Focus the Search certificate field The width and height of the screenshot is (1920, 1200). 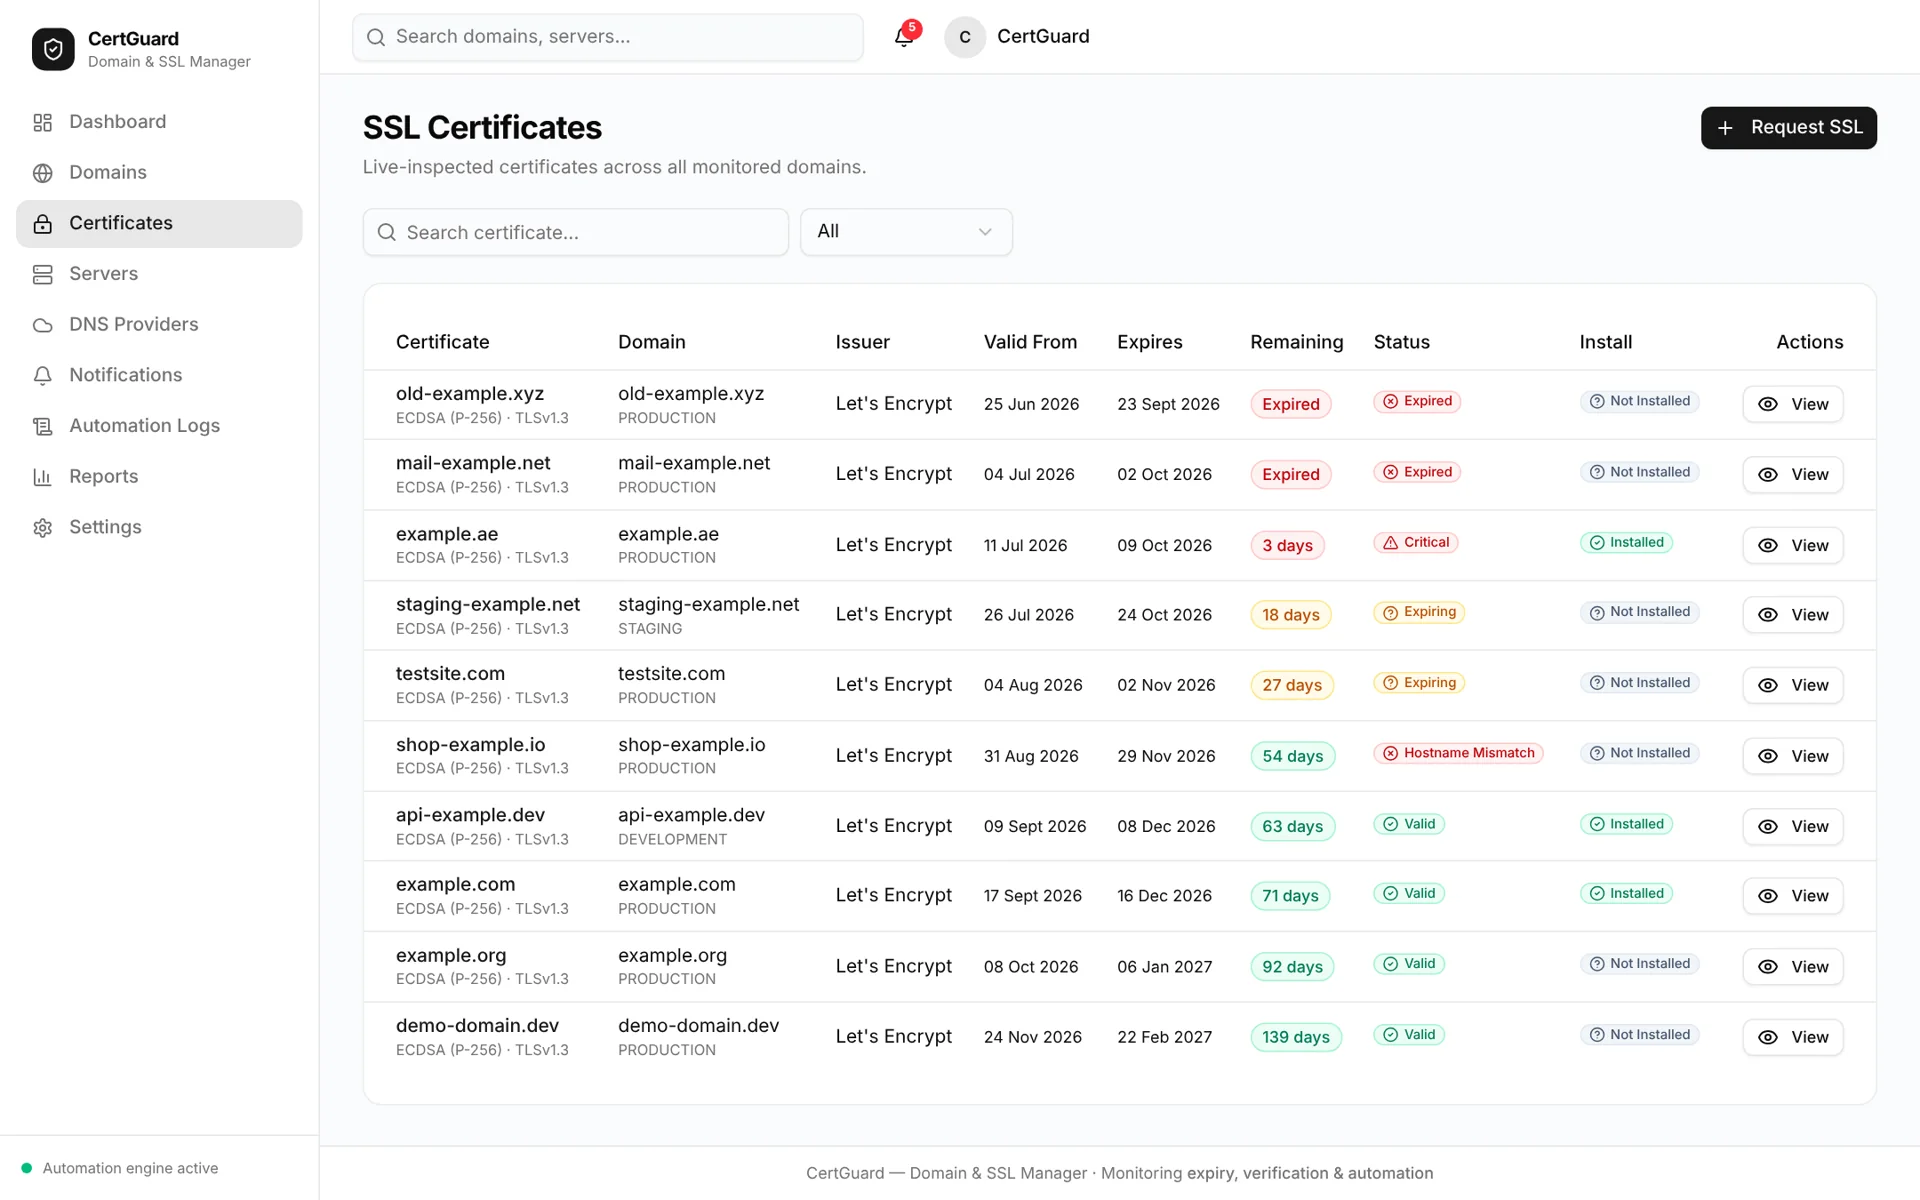pyautogui.click(x=576, y=232)
